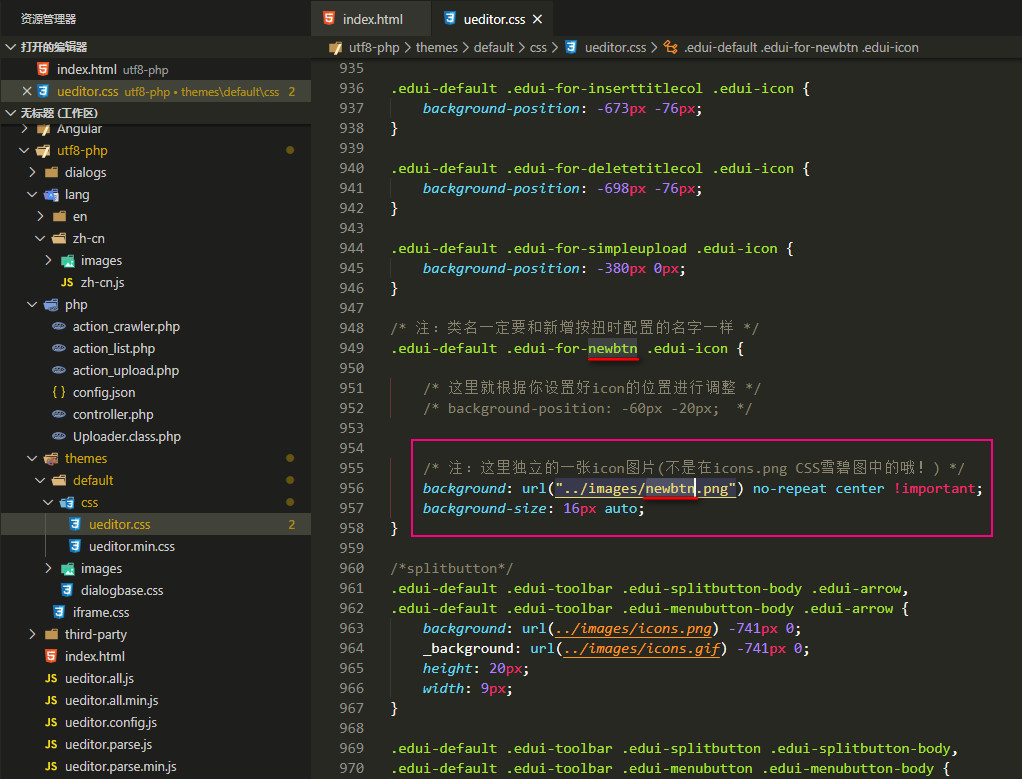Click the CSS icon beside iframe.css
This screenshot has height=779, width=1022.
[x=60, y=613]
